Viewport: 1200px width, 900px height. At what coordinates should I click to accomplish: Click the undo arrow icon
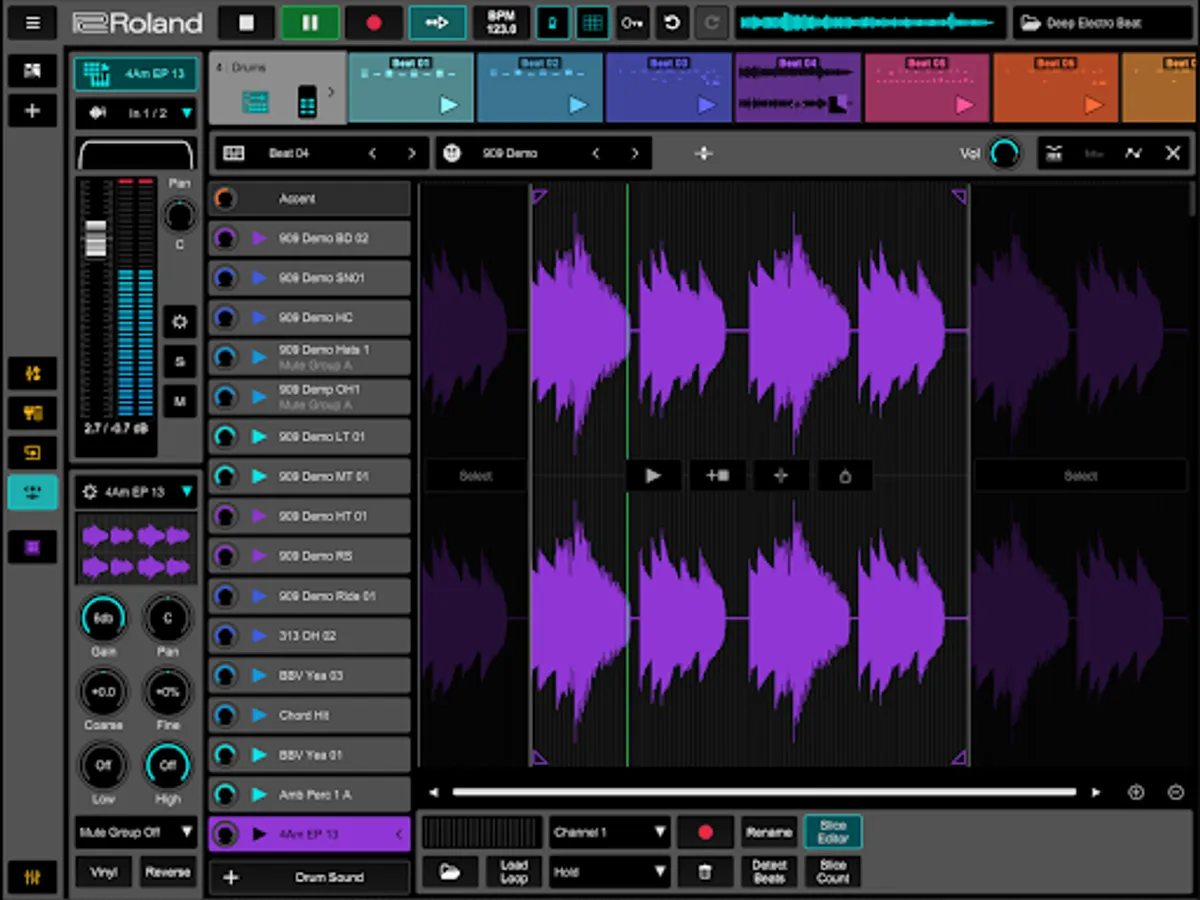[x=672, y=22]
